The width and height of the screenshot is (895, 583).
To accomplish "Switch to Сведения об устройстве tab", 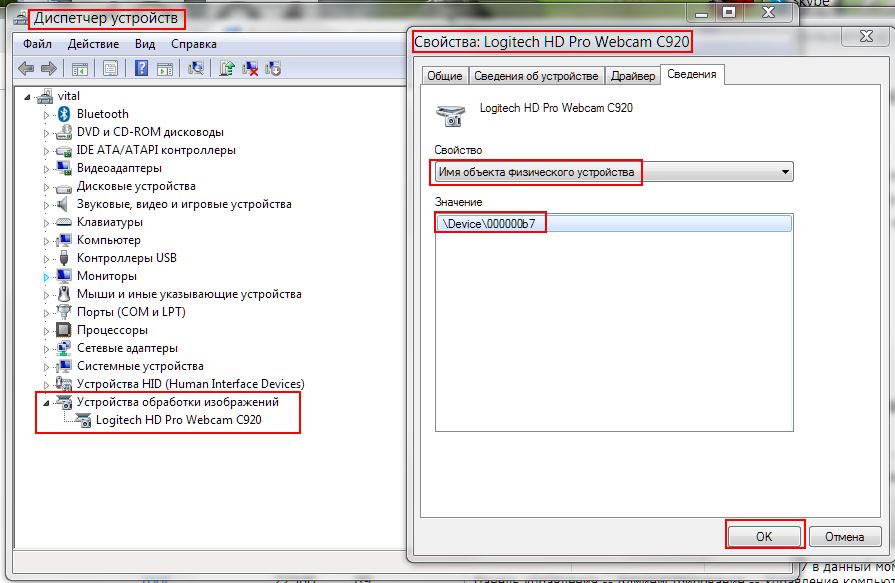I will tap(536, 76).
